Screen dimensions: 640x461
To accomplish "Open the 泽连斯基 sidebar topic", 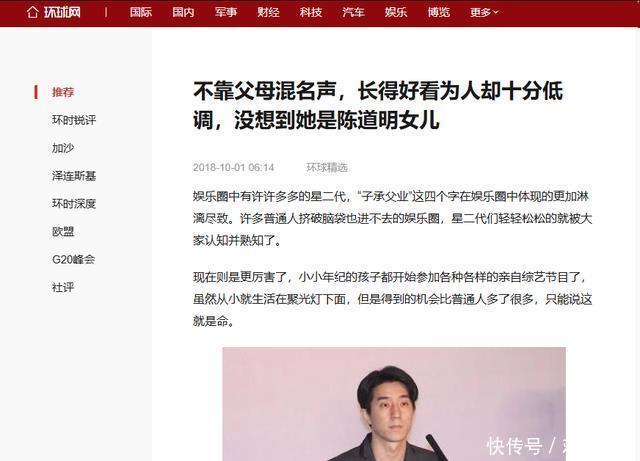I will 74,176.
